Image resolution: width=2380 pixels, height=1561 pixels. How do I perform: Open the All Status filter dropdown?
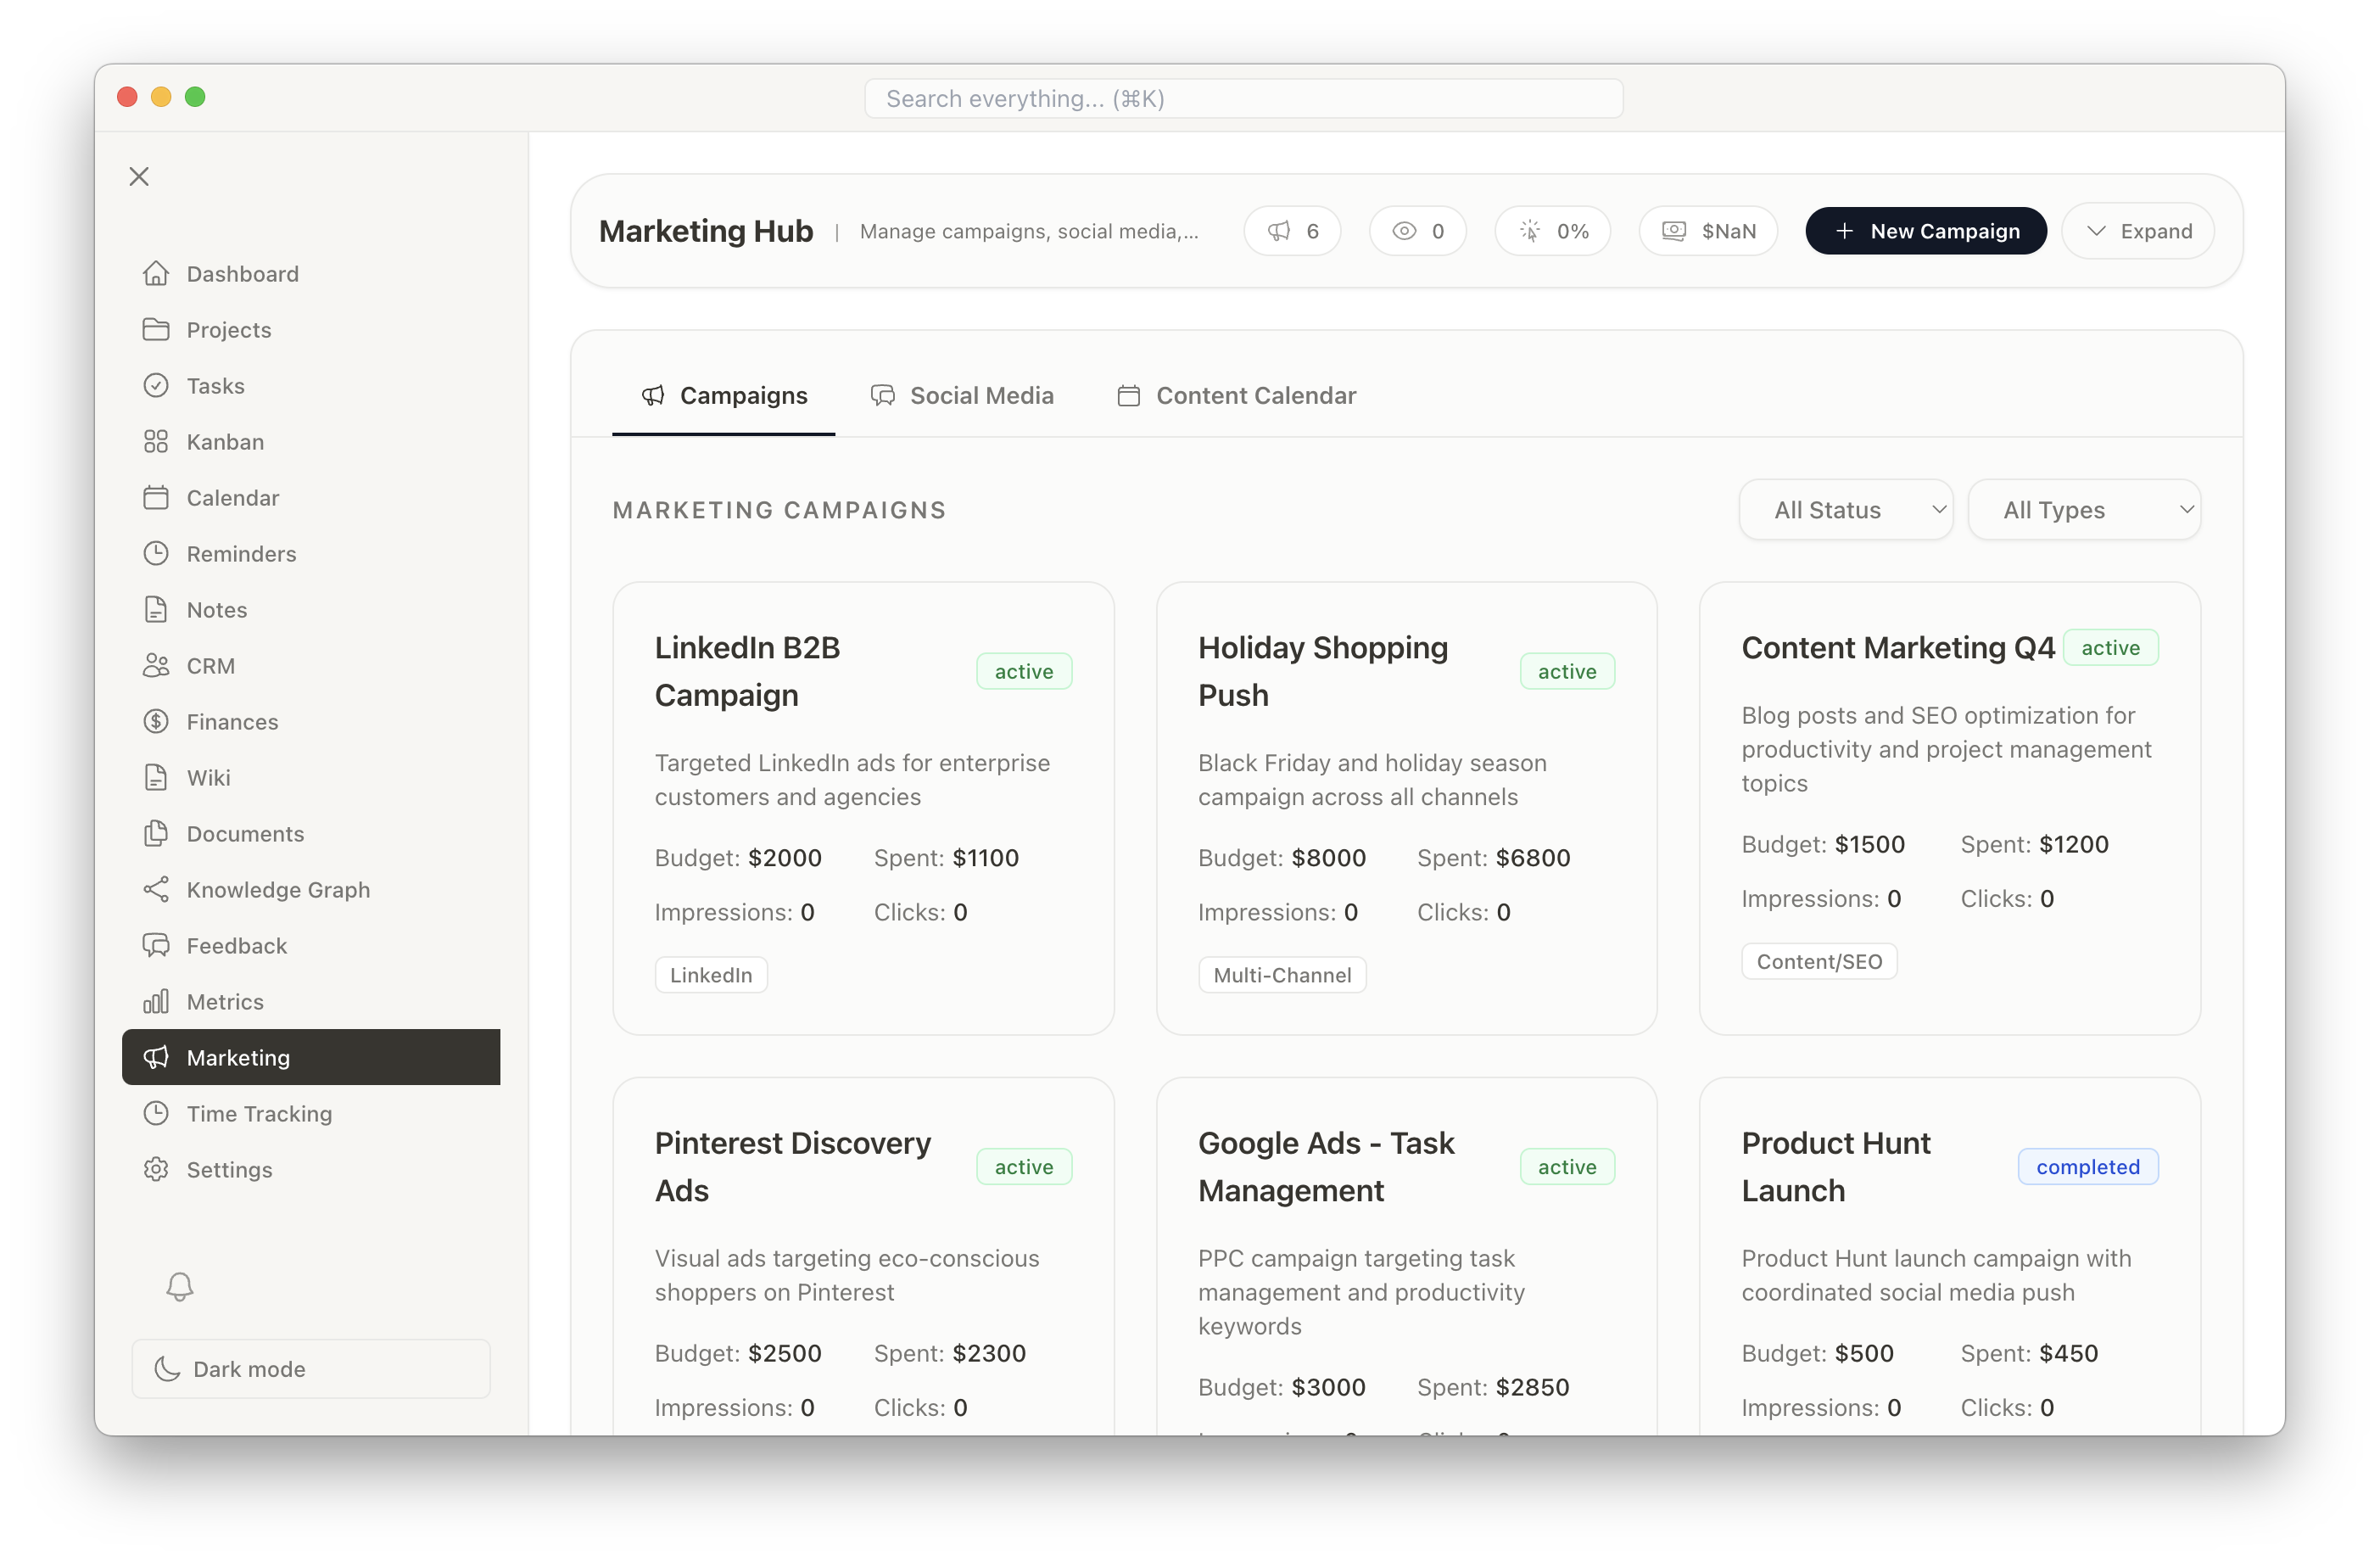pos(1845,510)
